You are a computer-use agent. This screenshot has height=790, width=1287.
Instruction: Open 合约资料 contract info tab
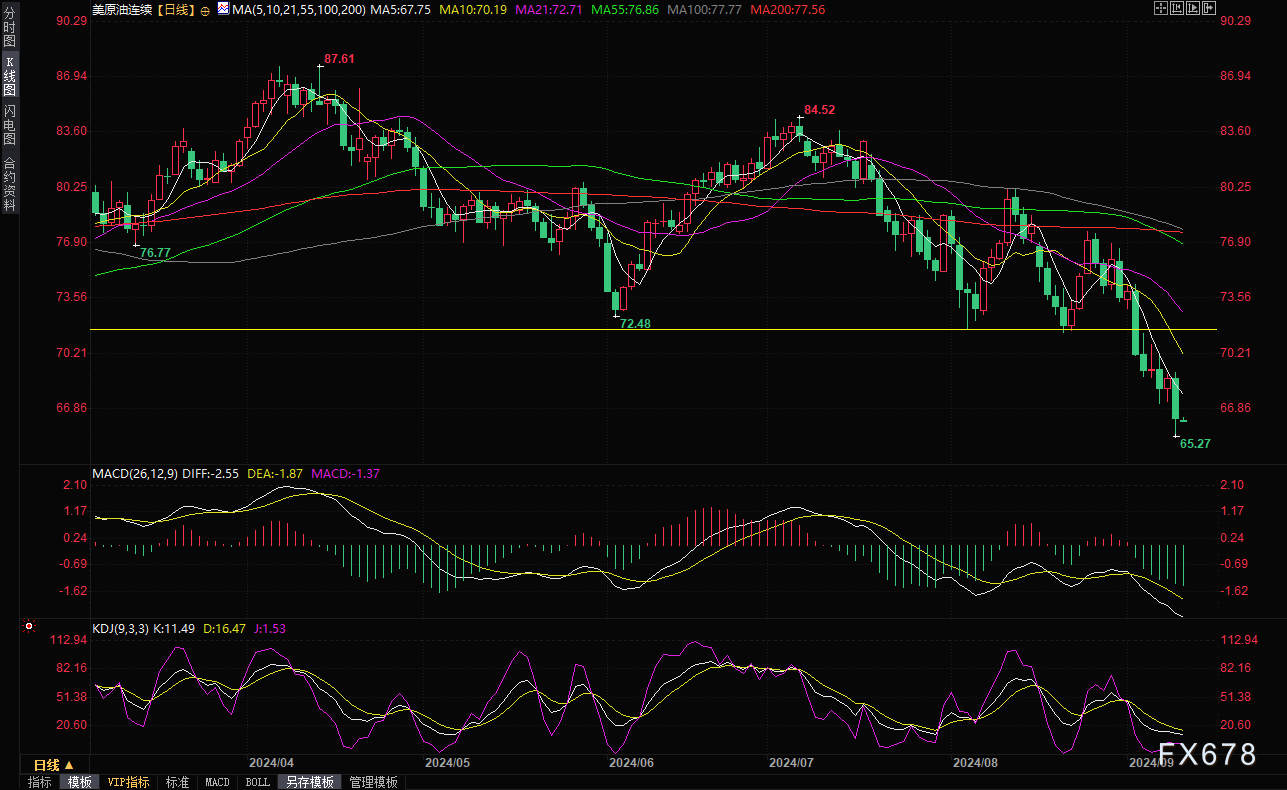[x=10, y=184]
